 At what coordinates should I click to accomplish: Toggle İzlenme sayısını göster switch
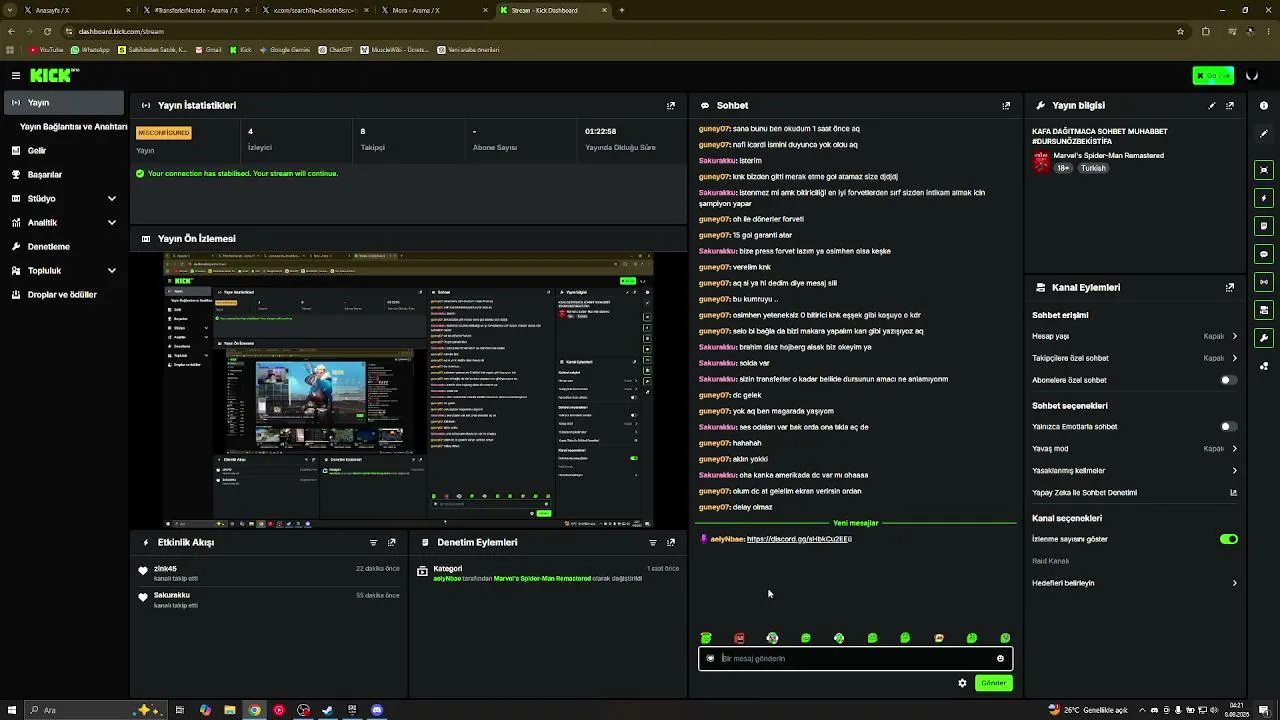[x=1229, y=539]
